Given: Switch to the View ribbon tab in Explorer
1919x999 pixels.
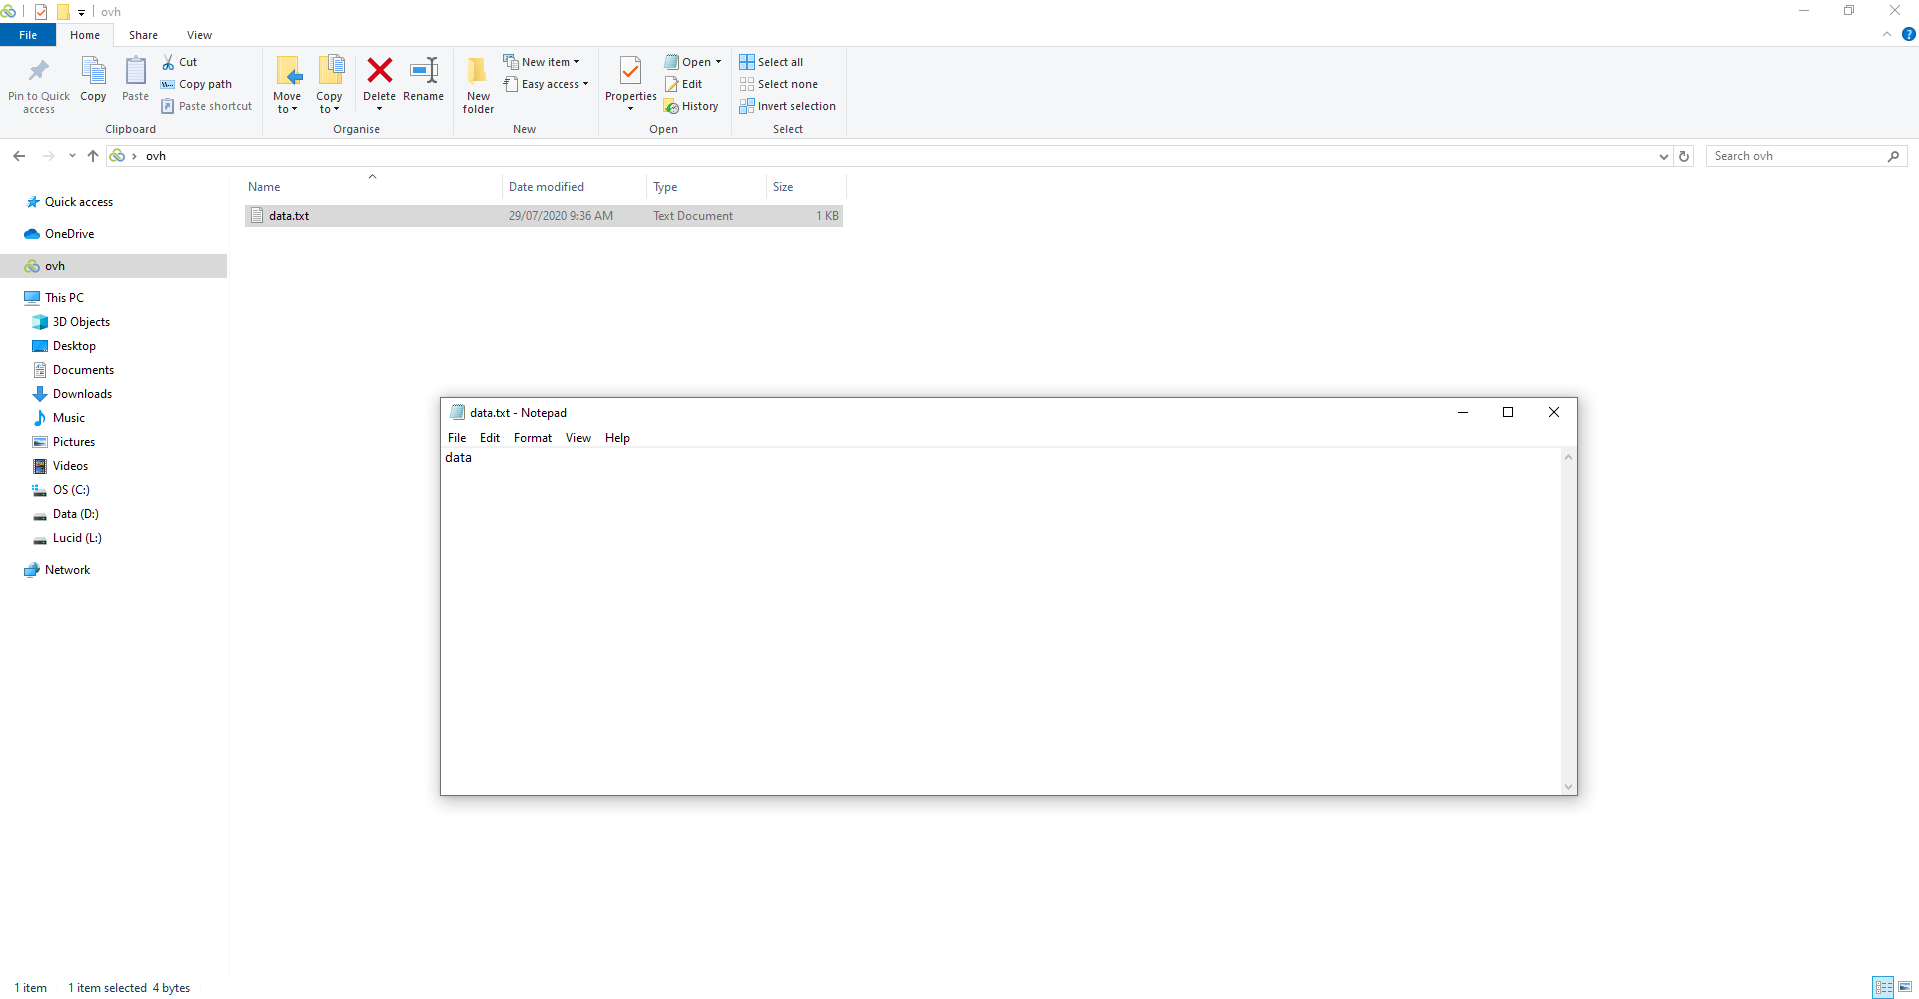Looking at the screenshot, I should (199, 35).
